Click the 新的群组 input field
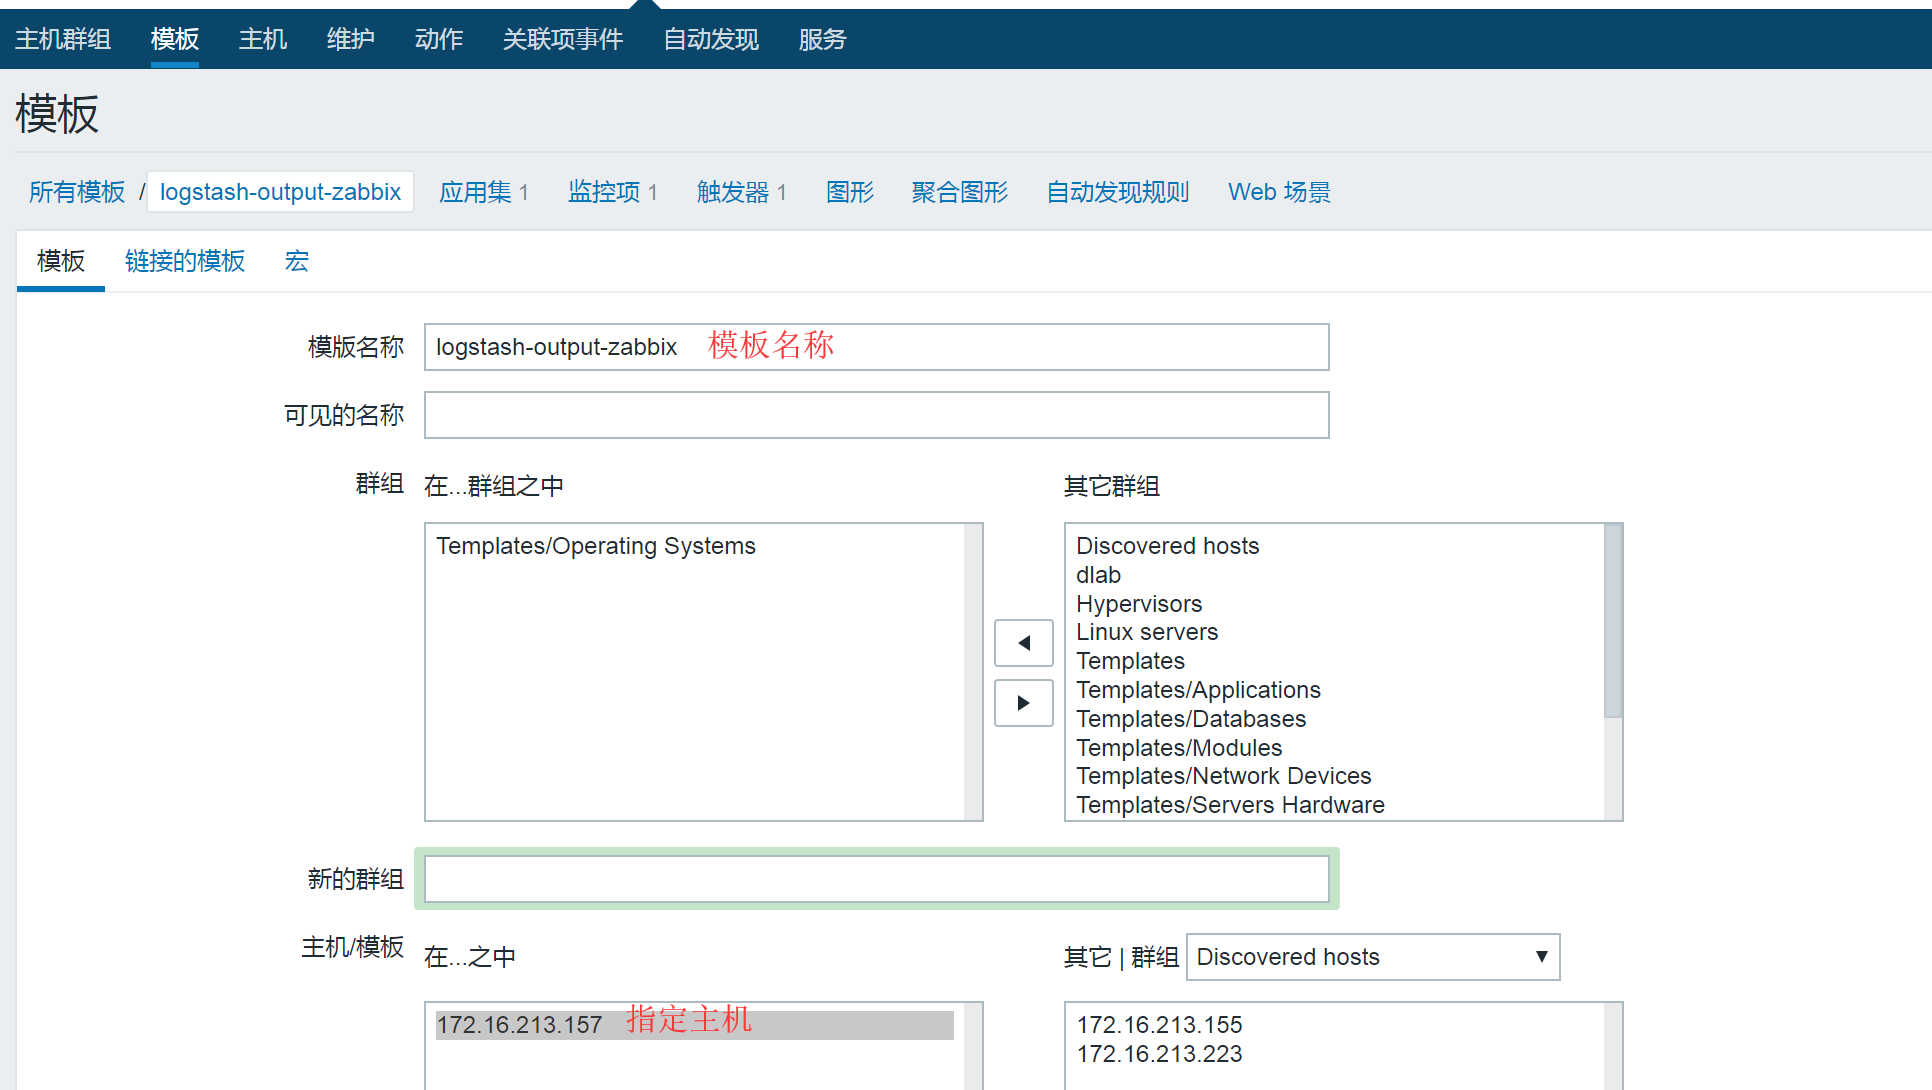This screenshot has height=1090, width=1932. coord(877,879)
